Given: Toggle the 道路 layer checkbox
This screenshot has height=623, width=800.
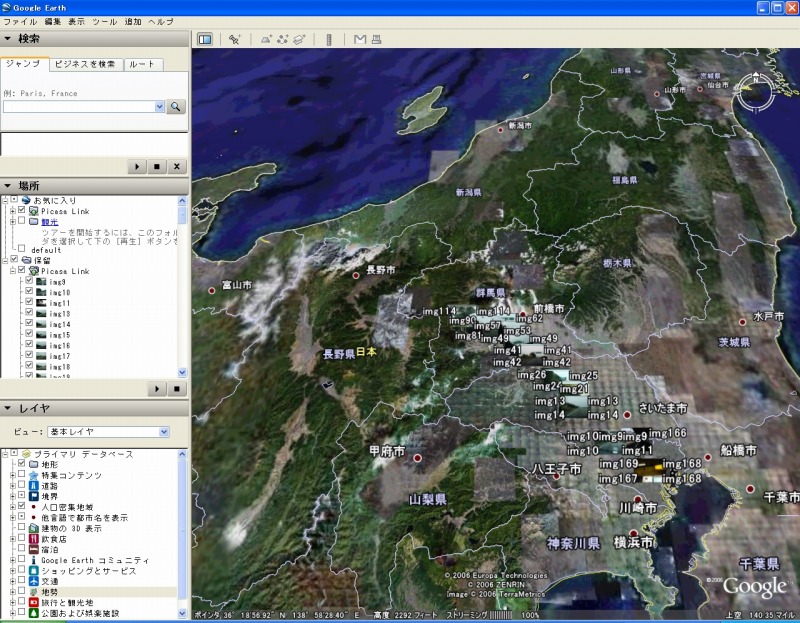Looking at the screenshot, I should [x=22, y=486].
